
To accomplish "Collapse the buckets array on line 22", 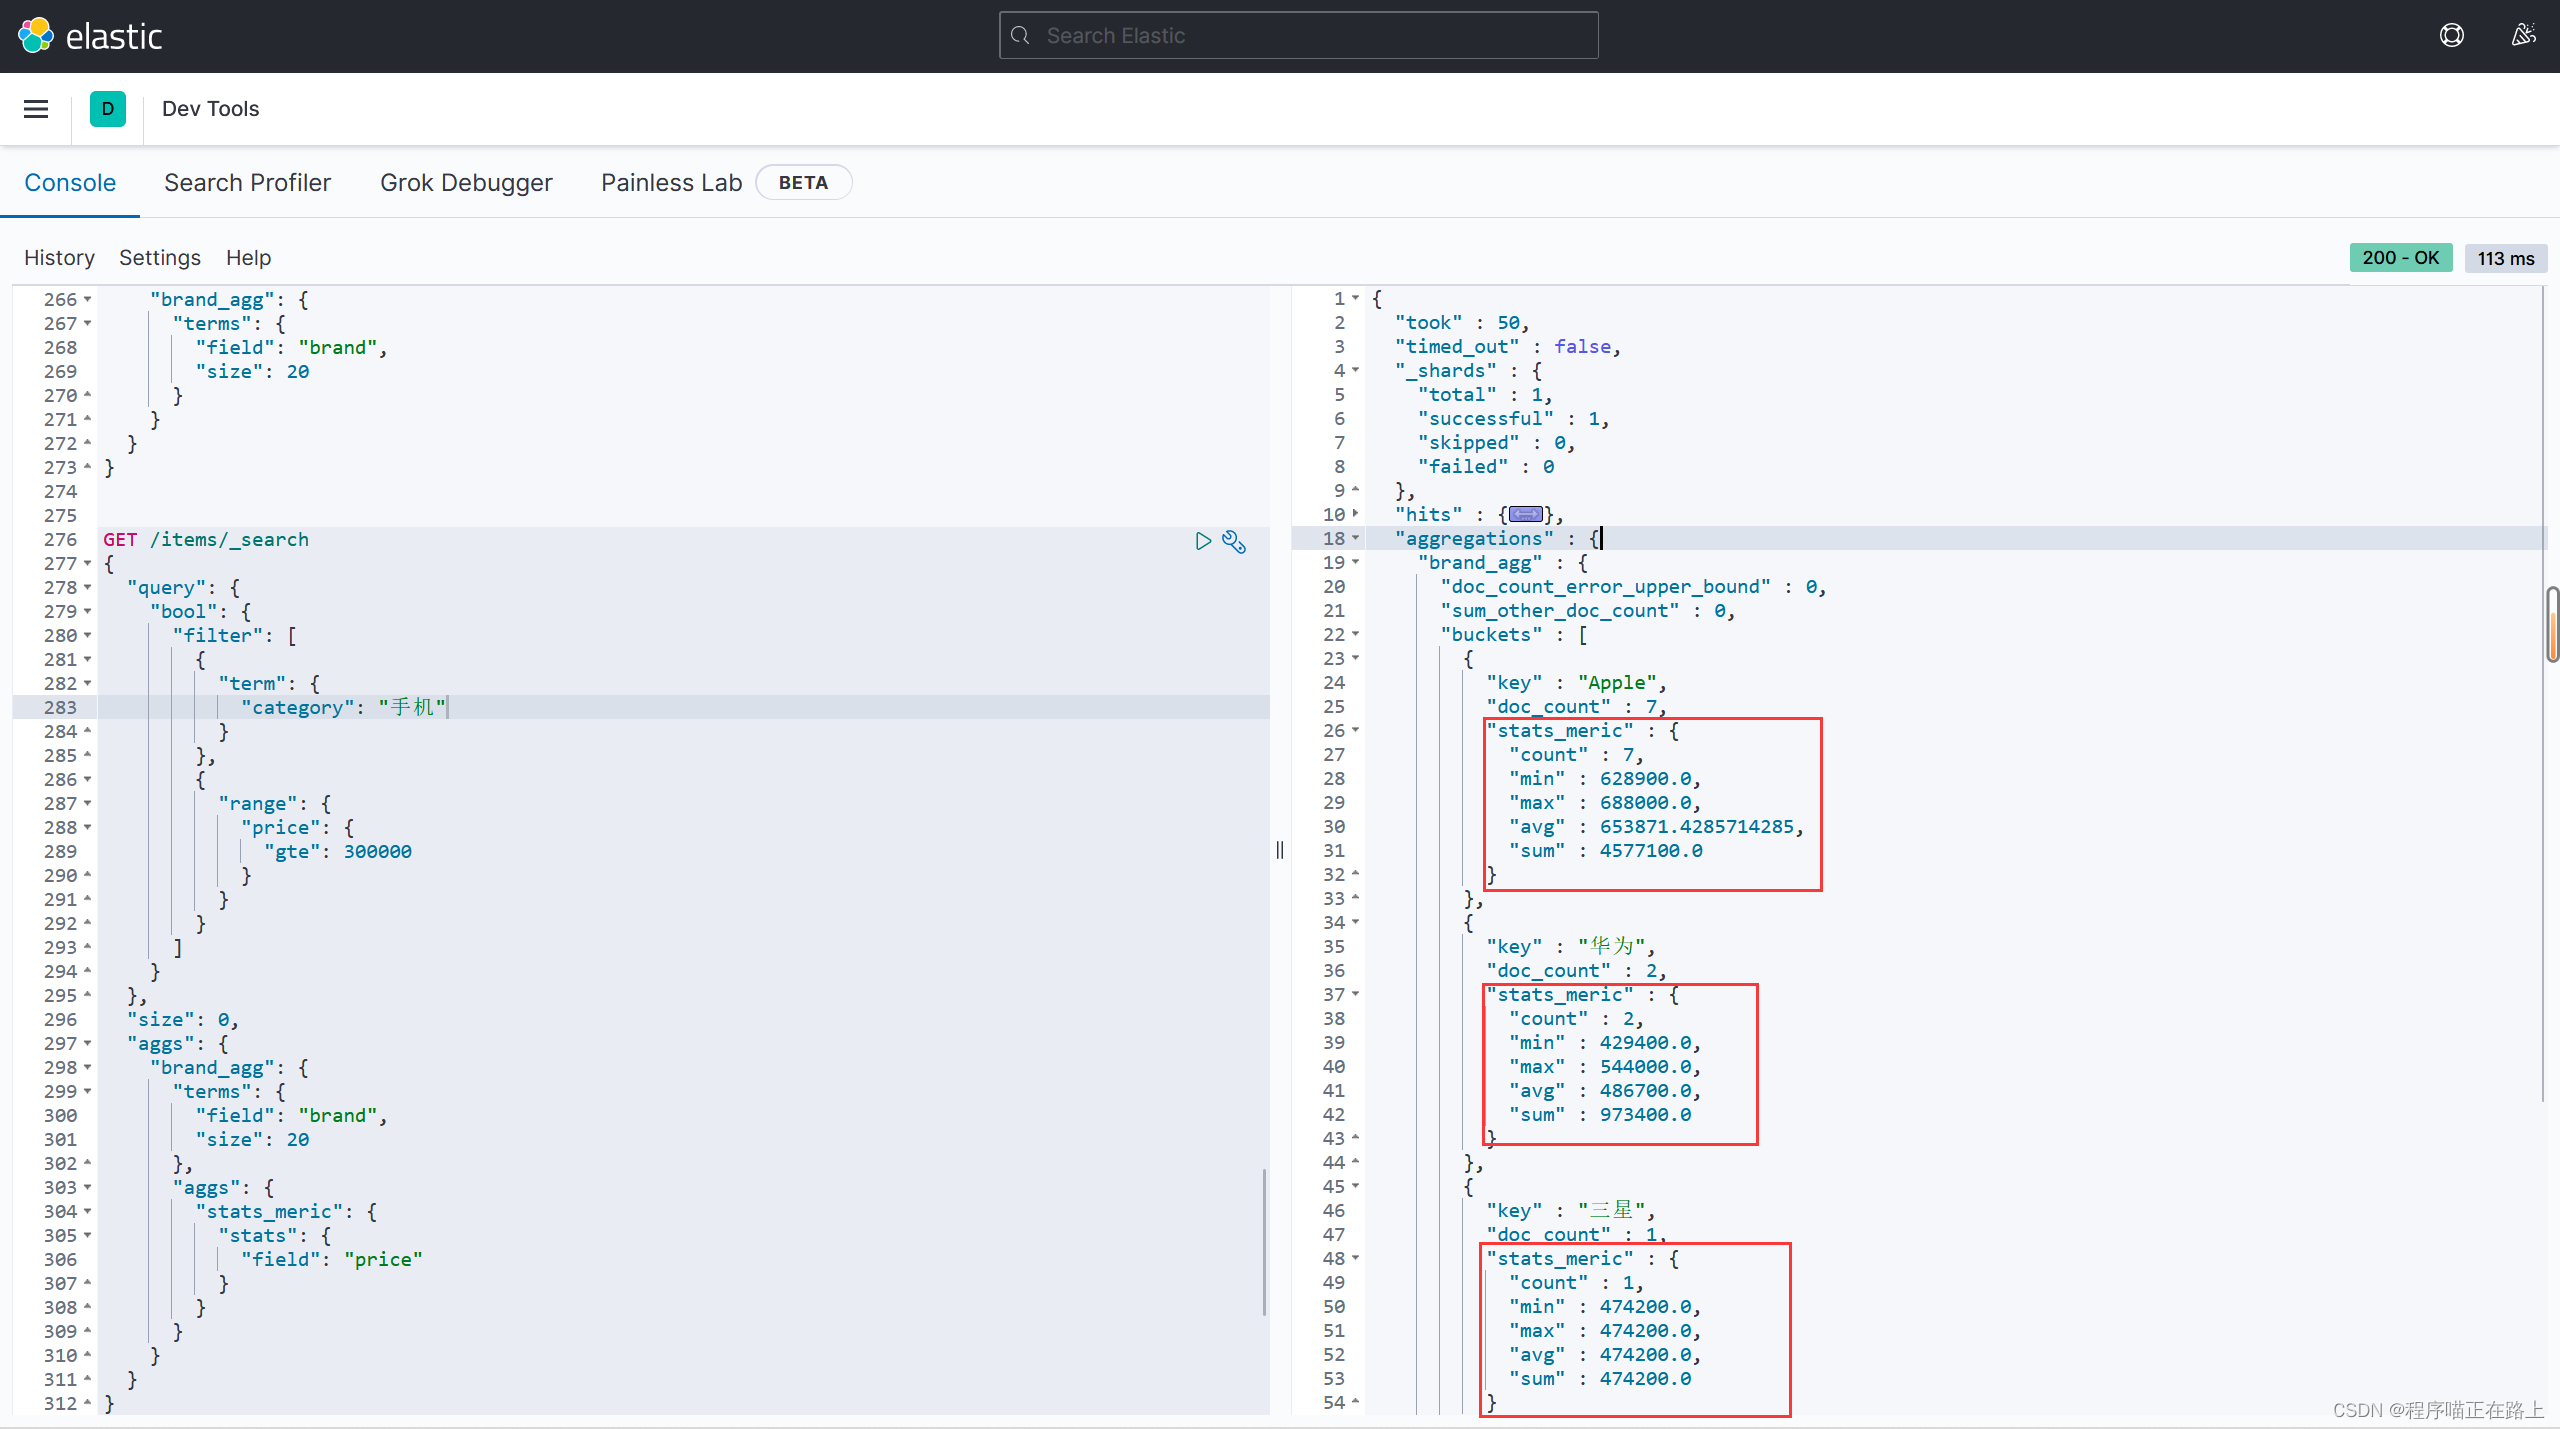I will tap(1356, 634).
